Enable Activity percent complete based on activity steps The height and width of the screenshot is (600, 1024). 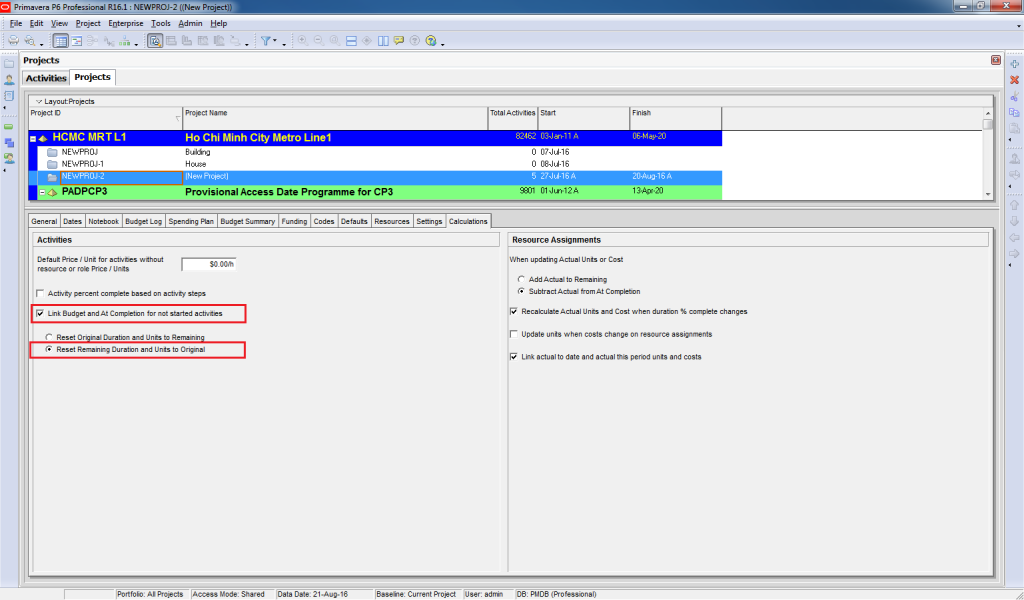tap(40, 294)
